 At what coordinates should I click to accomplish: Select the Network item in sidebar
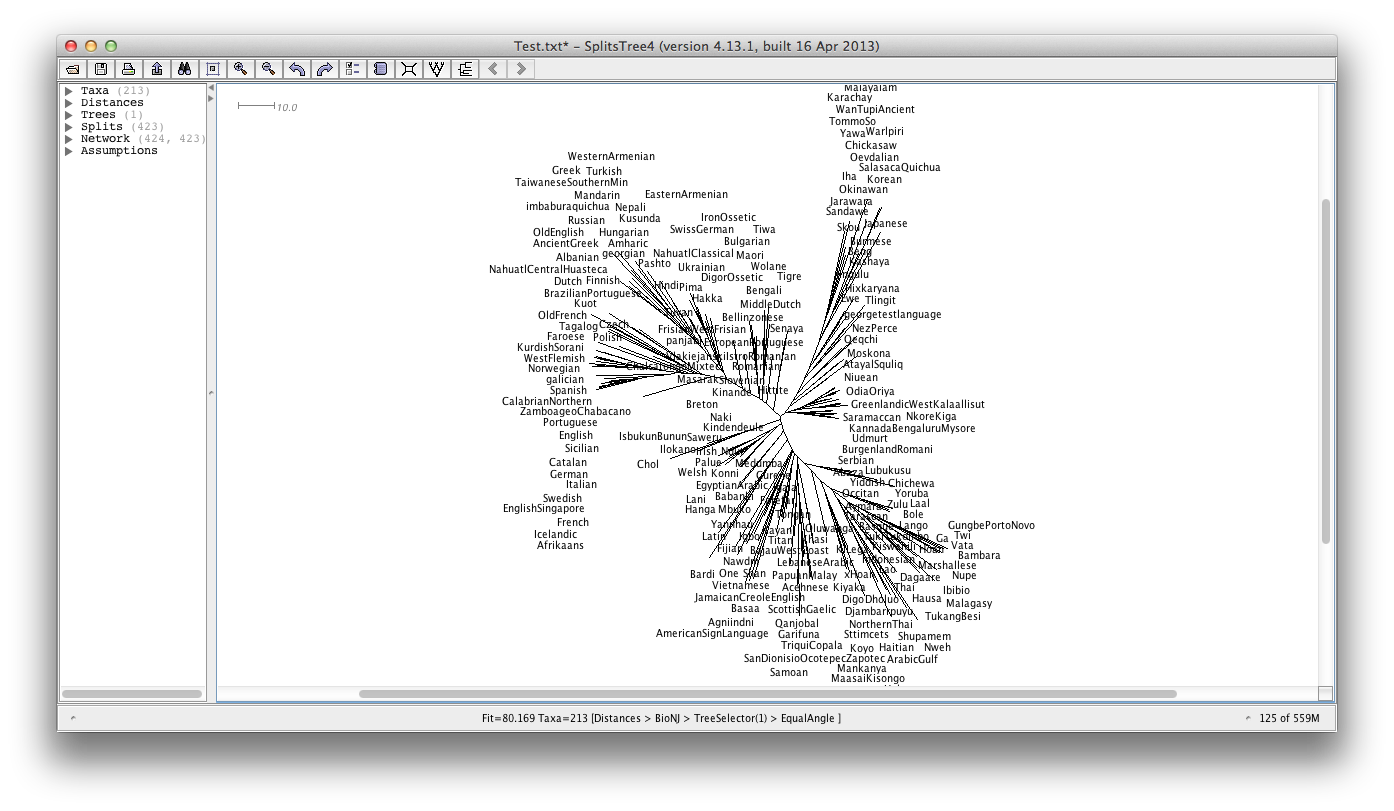(x=105, y=139)
